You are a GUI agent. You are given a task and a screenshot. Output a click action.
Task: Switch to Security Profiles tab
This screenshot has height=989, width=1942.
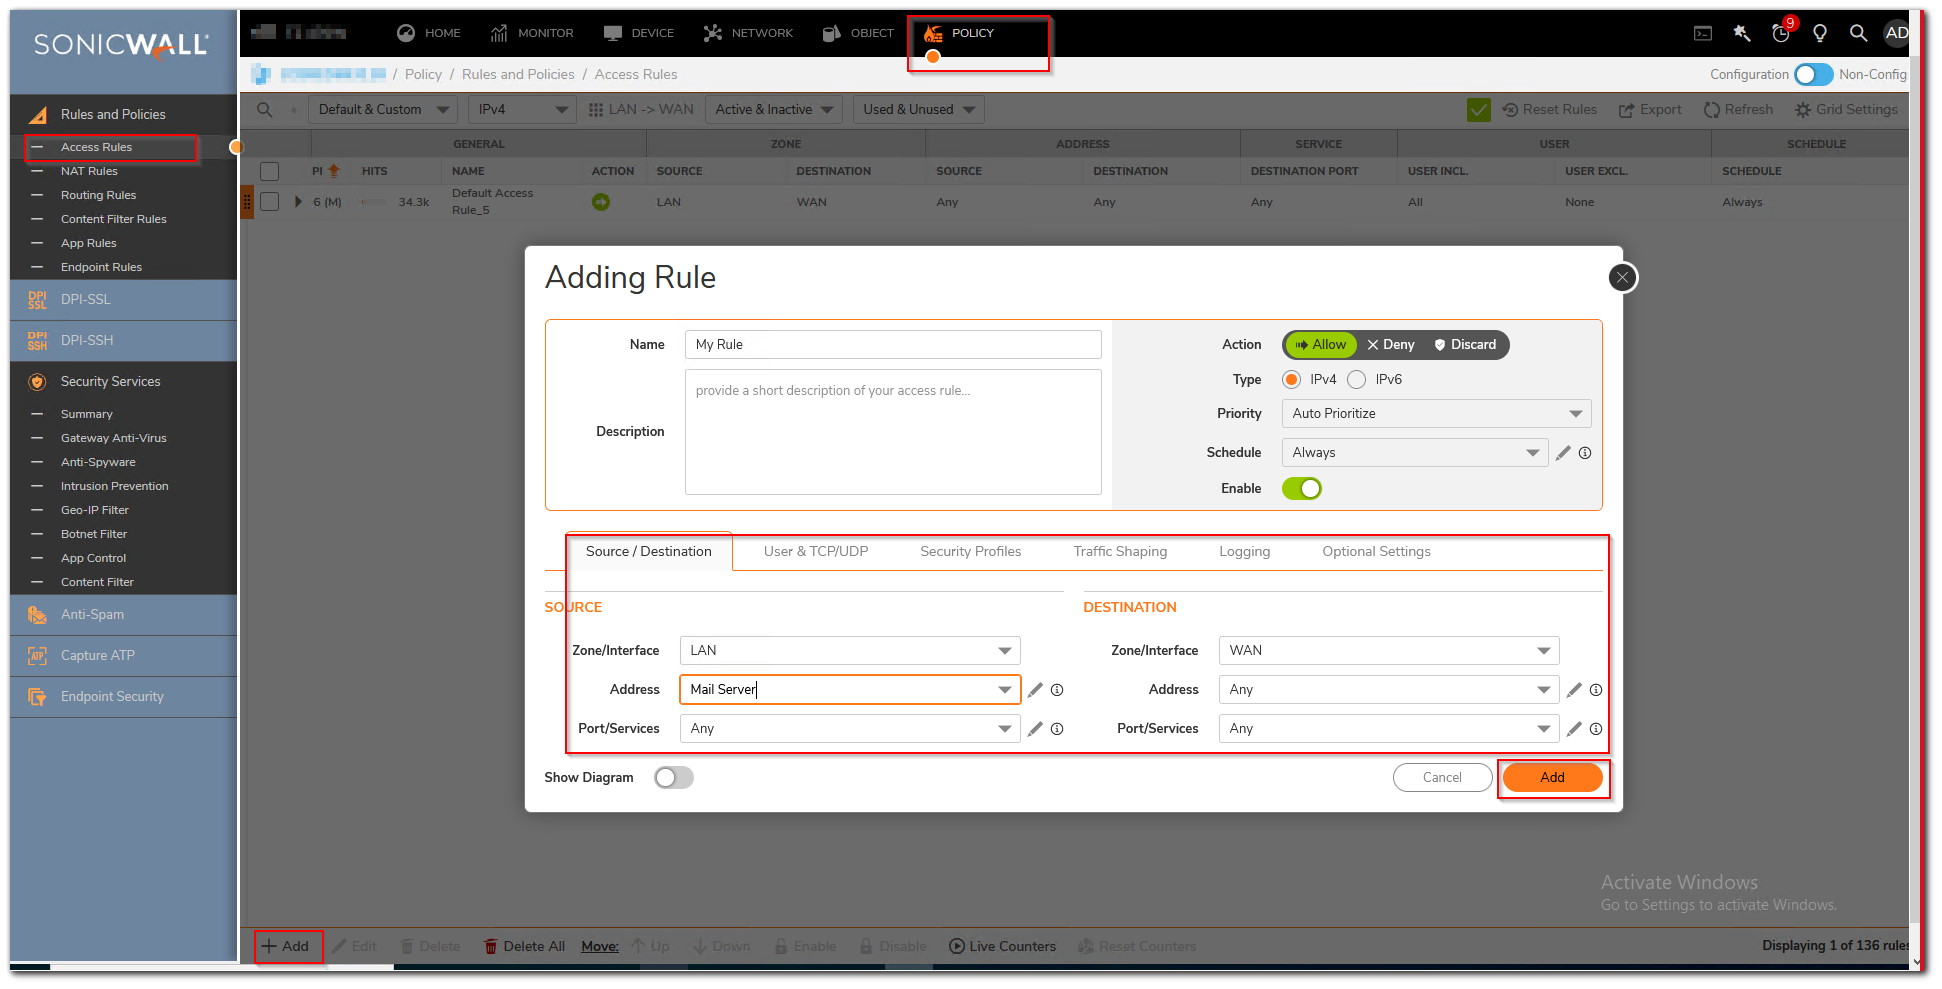click(971, 552)
